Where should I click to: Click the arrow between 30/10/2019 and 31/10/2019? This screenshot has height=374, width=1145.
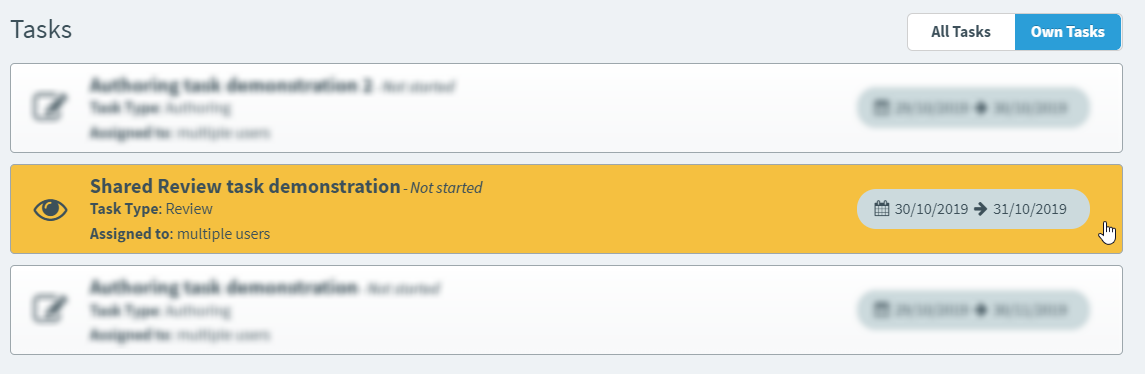pos(981,209)
